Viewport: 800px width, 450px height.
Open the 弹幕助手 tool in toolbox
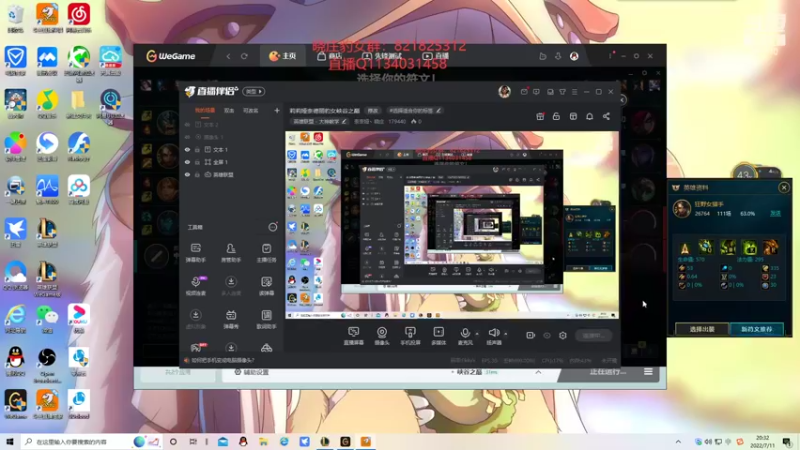tap(195, 252)
